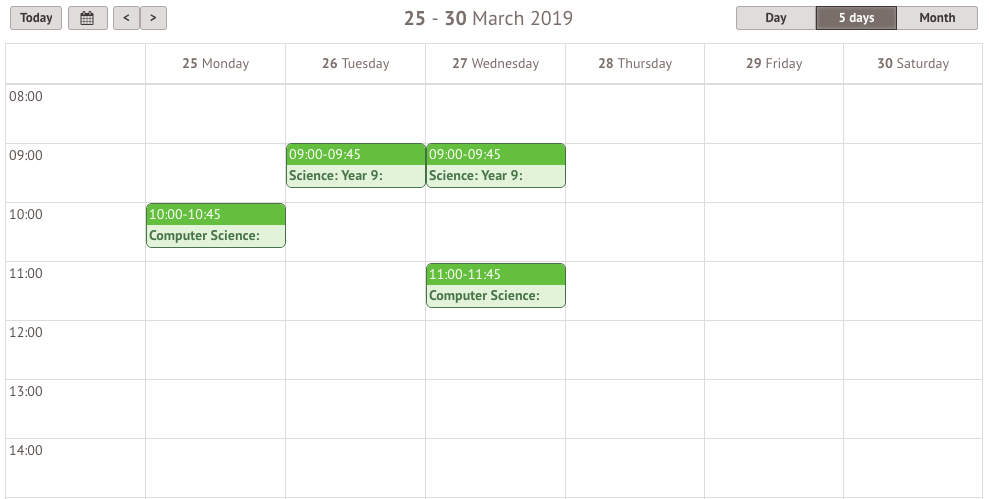
Task: Go to next week arrow
Action: click(x=153, y=18)
